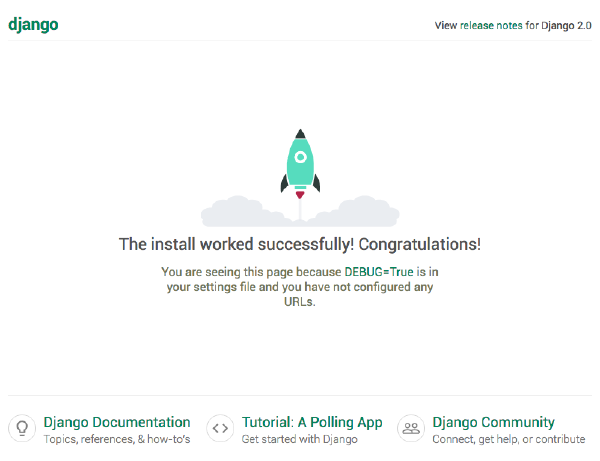Click the people community icon
Screen dimensions: 600x461
pos(411,428)
